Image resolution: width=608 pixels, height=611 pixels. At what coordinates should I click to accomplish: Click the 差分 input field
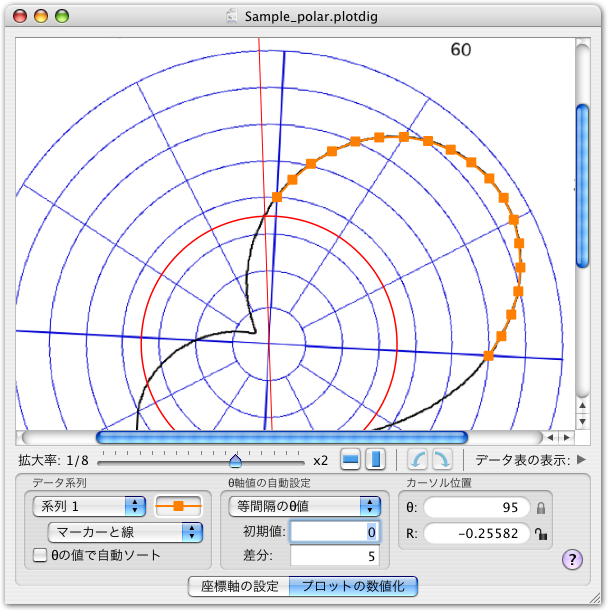click(334, 556)
